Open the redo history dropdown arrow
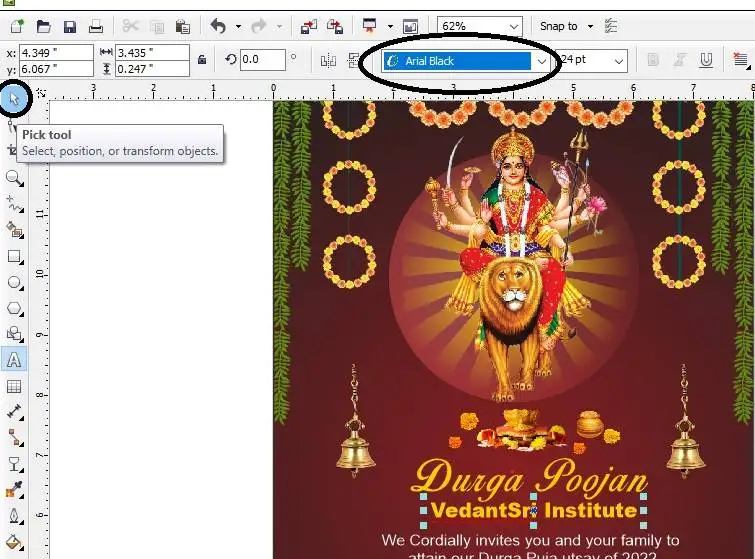 click(279, 26)
